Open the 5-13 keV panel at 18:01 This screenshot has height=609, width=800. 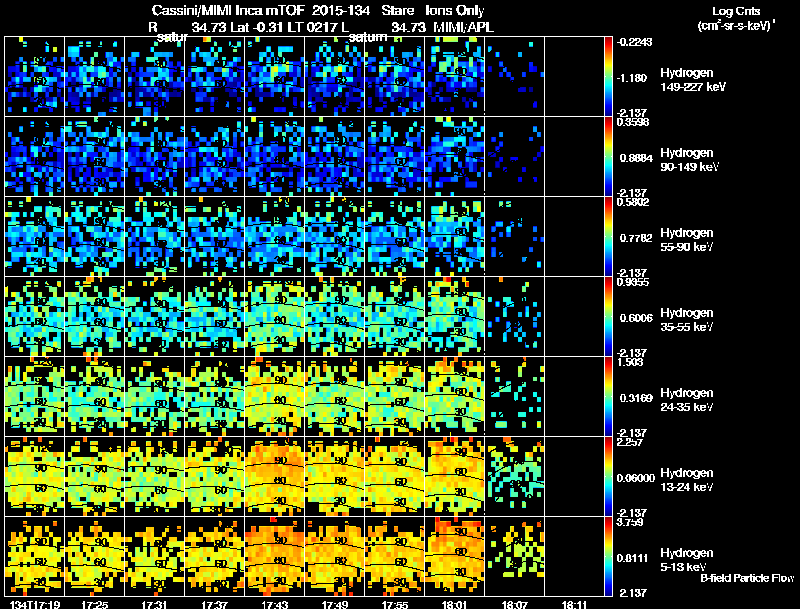455,556
